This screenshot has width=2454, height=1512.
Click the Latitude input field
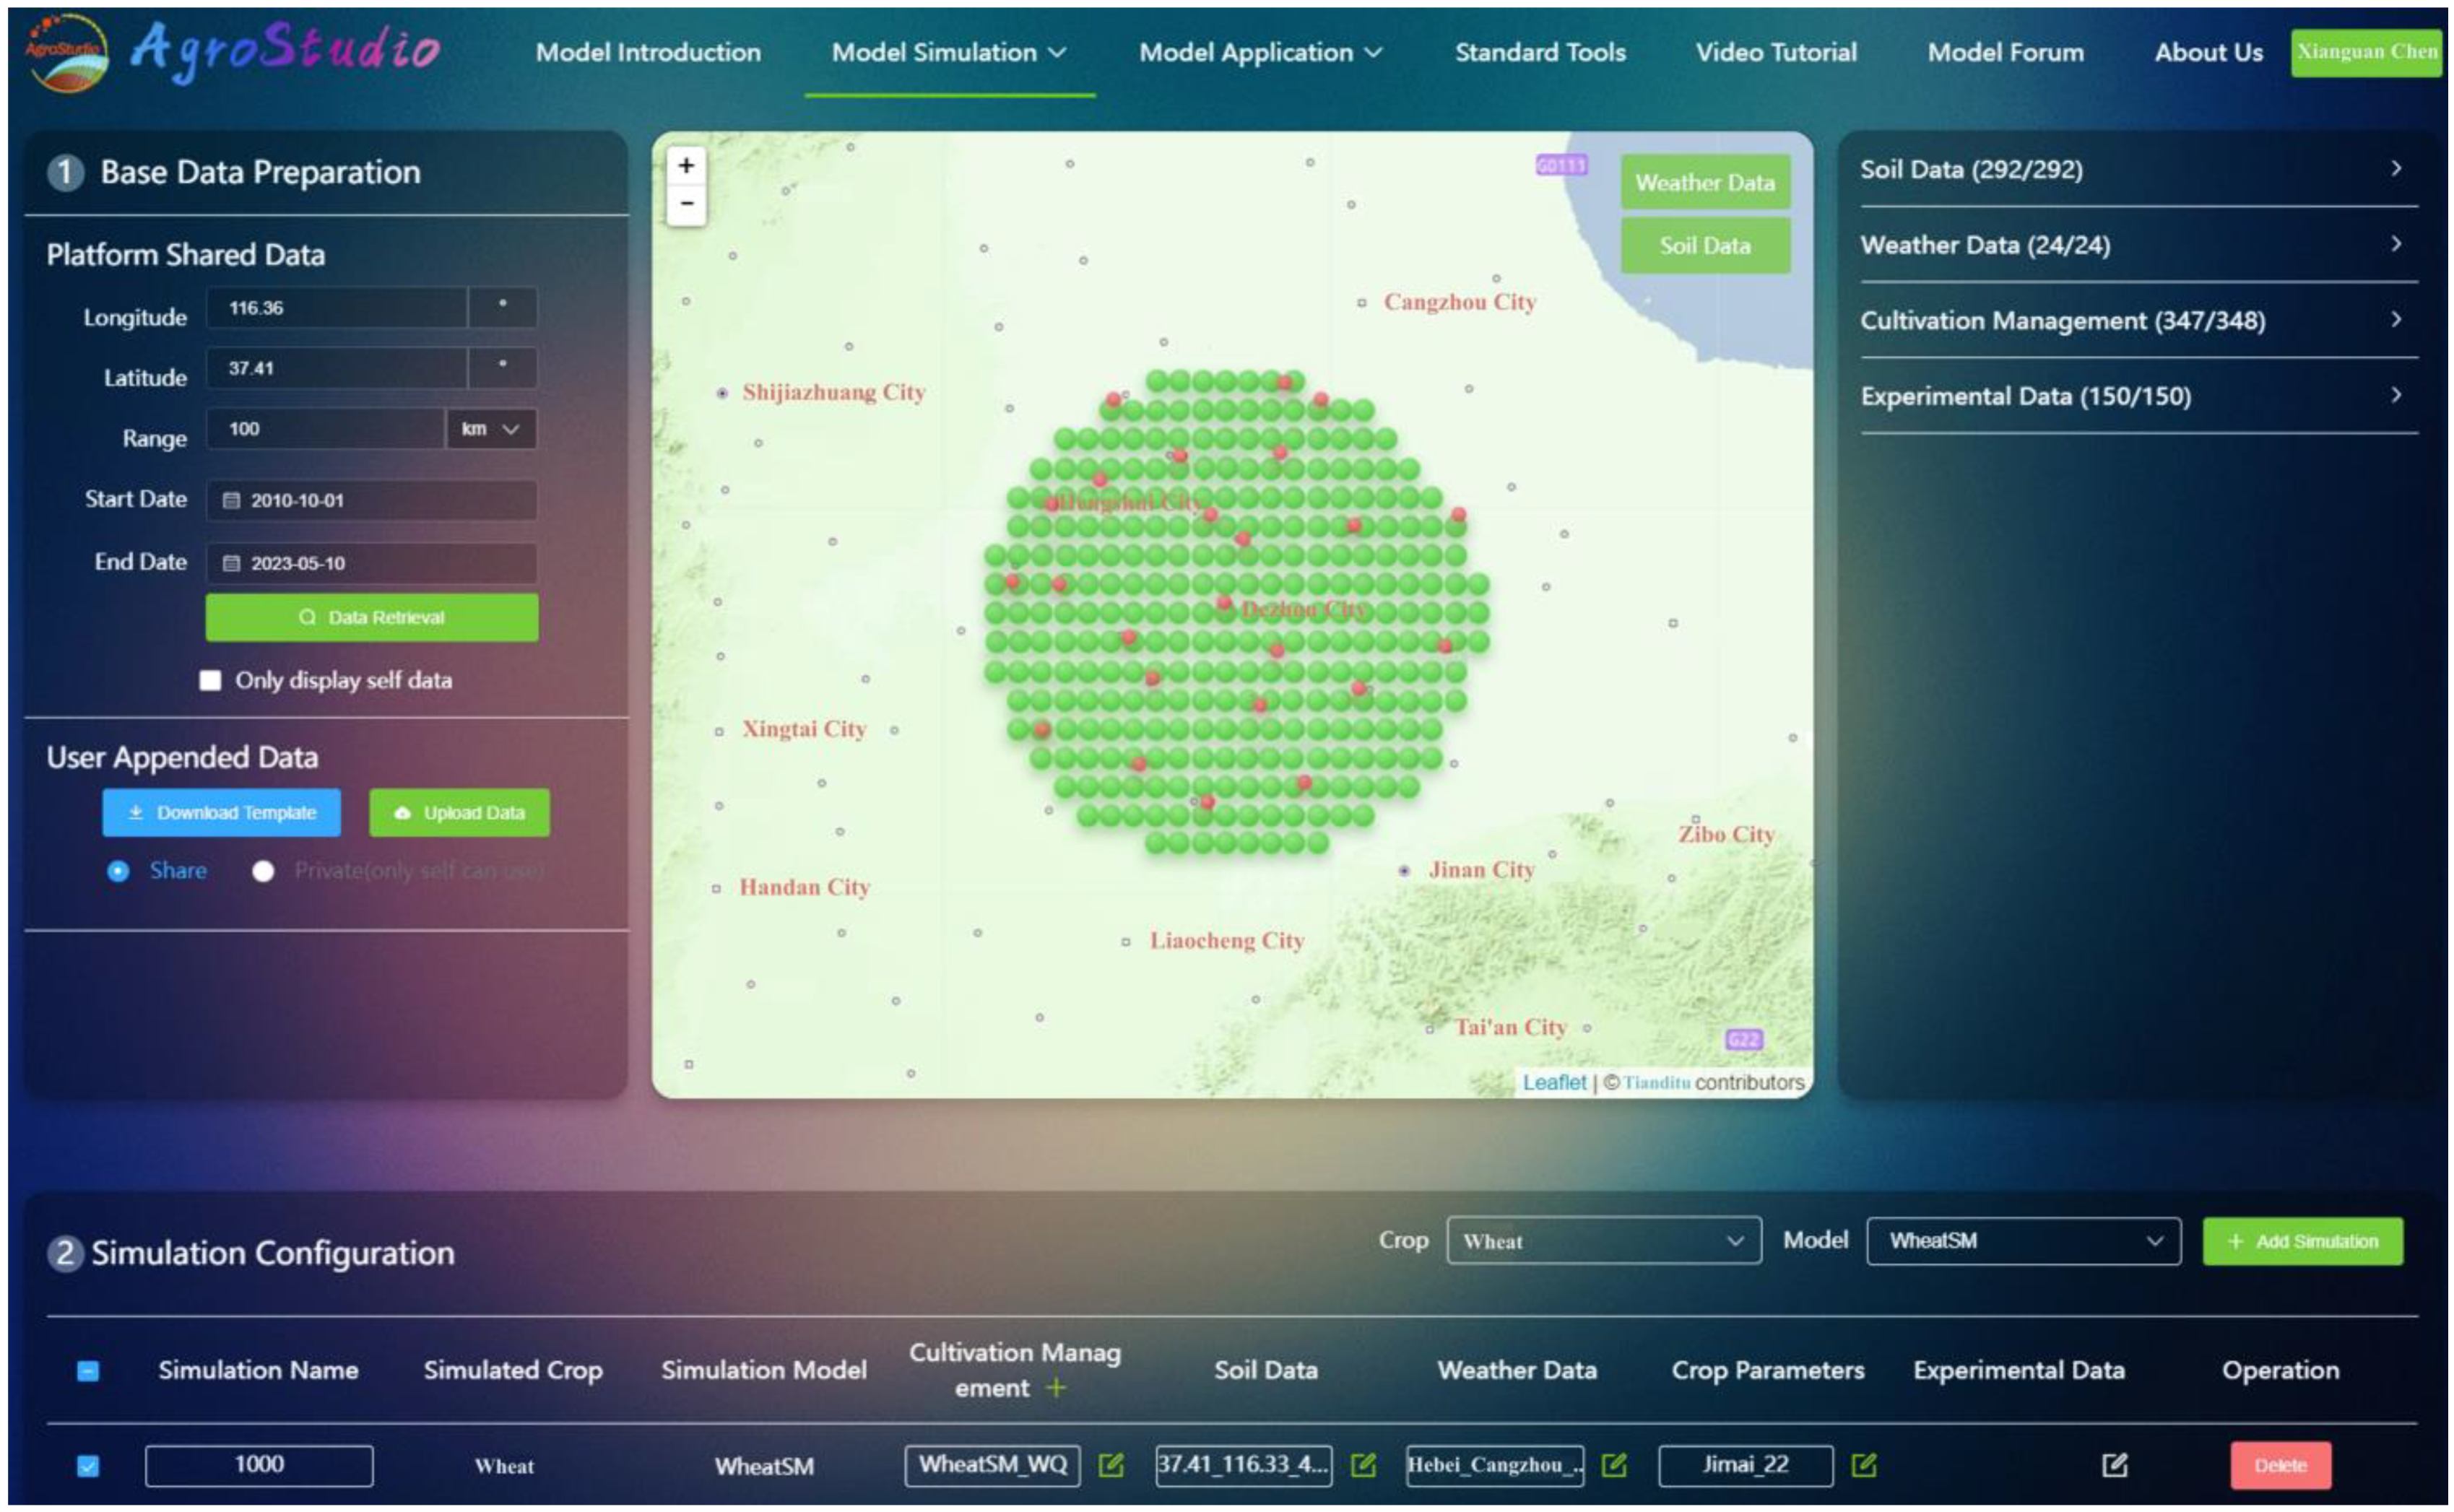[336, 368]
